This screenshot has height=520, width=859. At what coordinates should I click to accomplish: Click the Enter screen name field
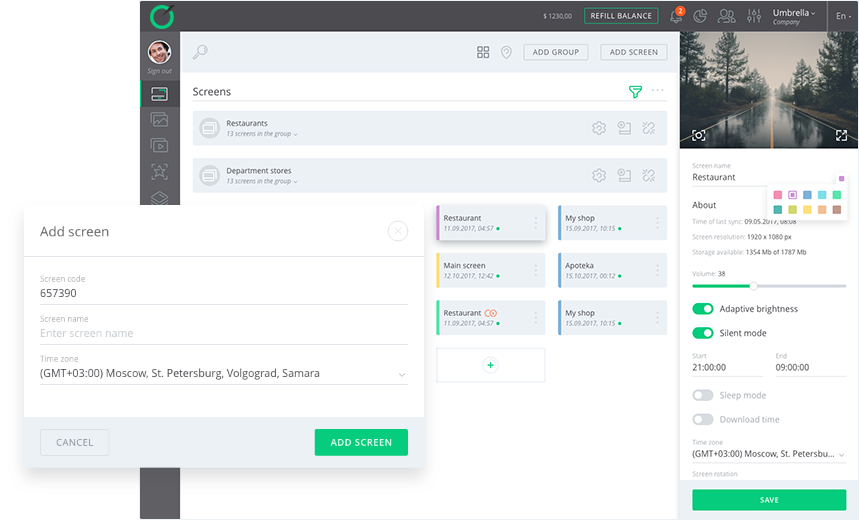[223, 333]
